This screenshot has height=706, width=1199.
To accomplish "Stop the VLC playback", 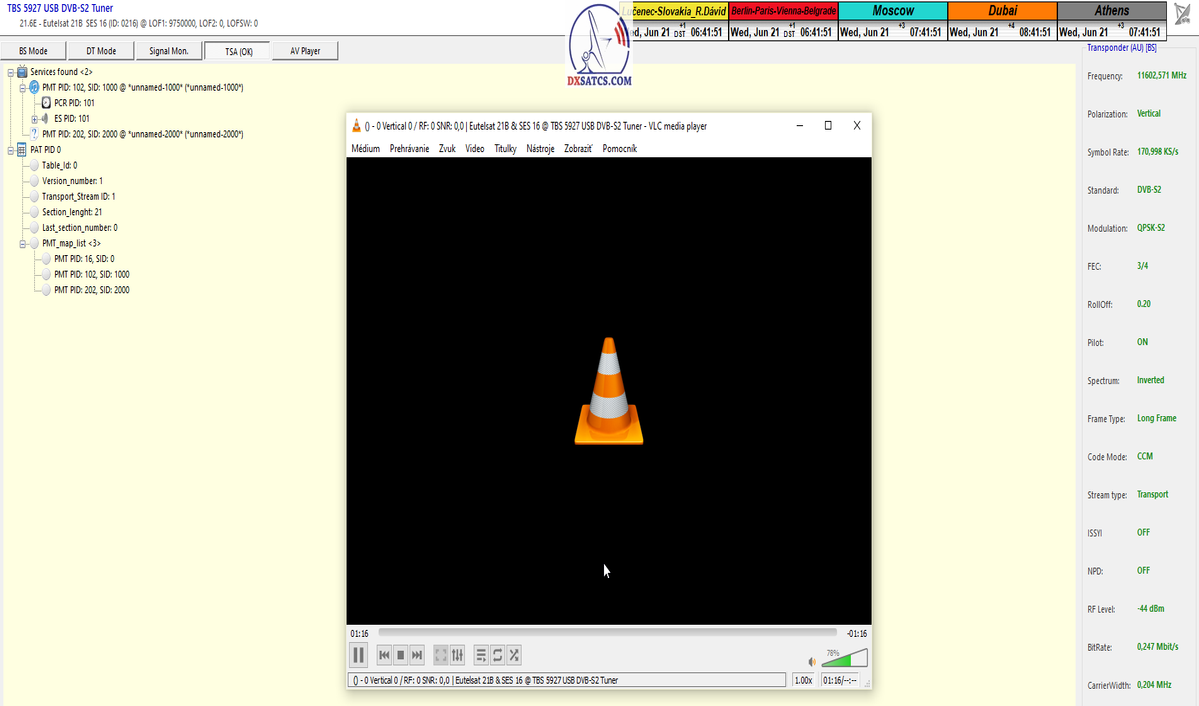I will click(400, 655).
